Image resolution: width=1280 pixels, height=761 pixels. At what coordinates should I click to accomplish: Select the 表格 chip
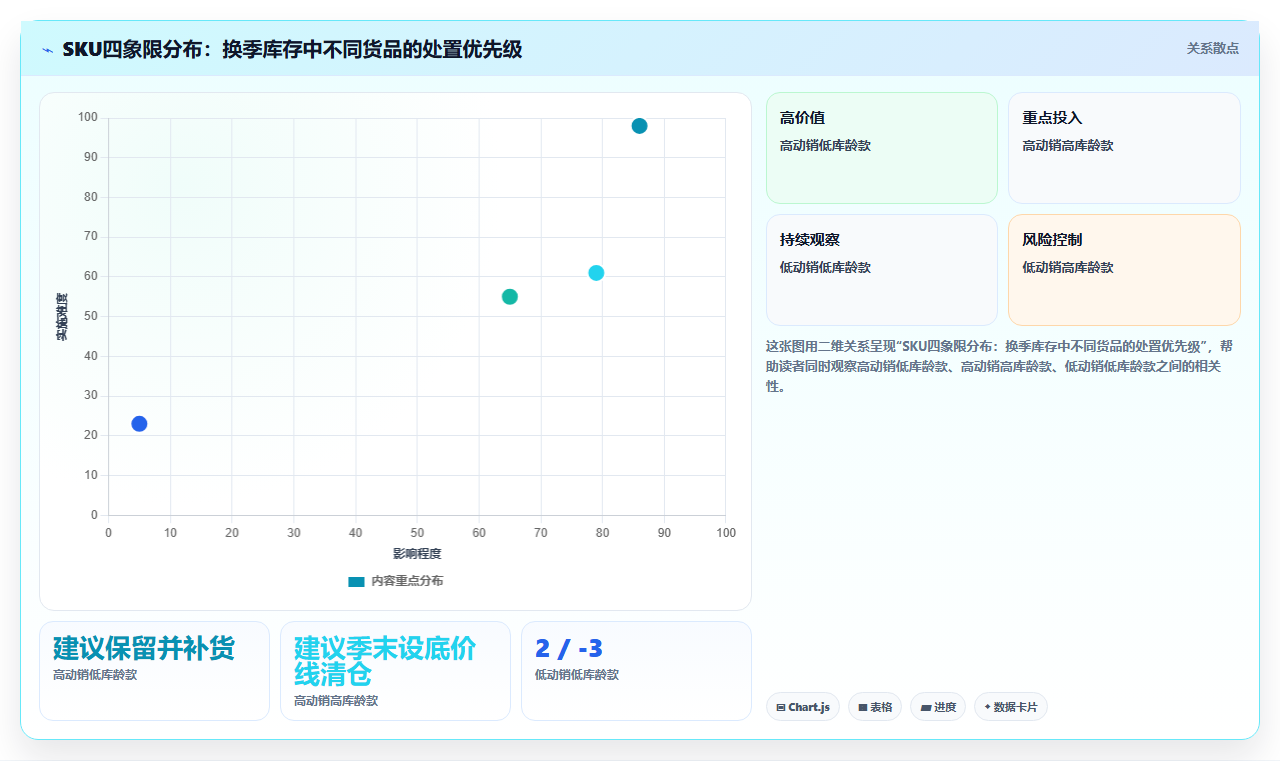coord(874,707)
